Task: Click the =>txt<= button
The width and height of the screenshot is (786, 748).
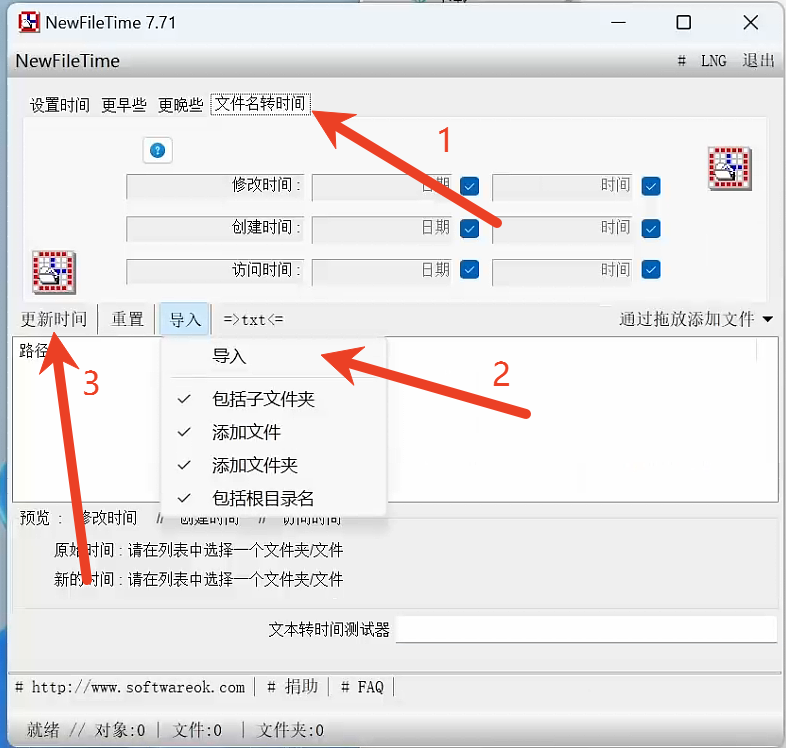Action: tap(253, 319)
